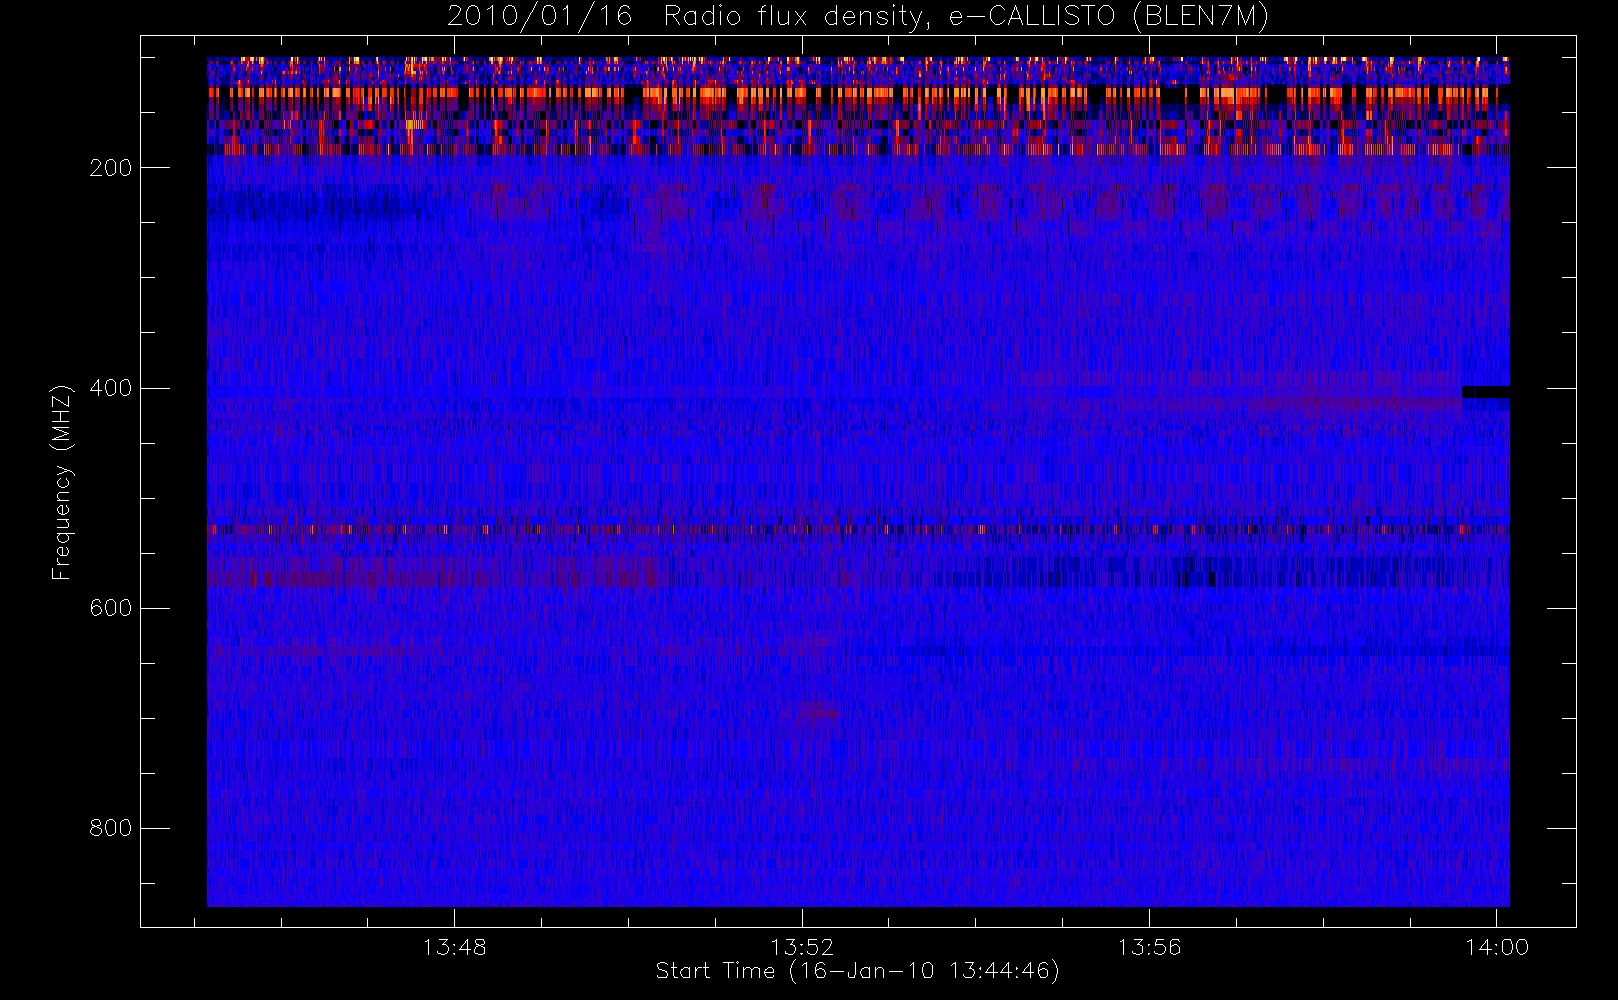Screen dimensions: 1618x1000
Task: Click the 13:56 time tick label
Action: (1149, 947)
